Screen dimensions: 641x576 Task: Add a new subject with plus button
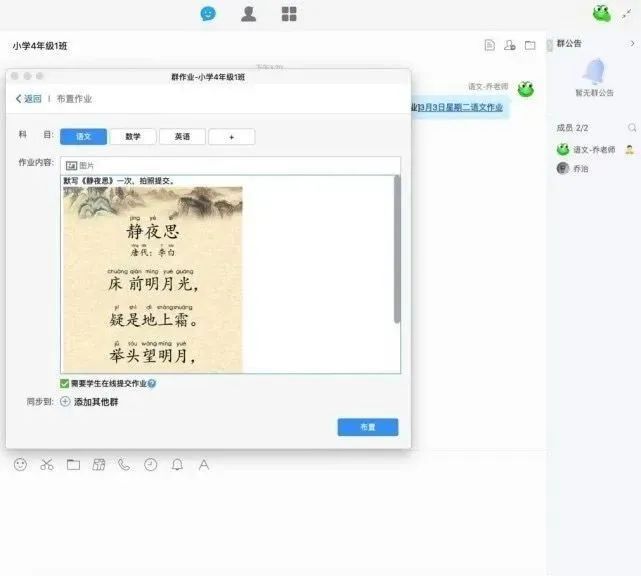(x=232, y=137)
